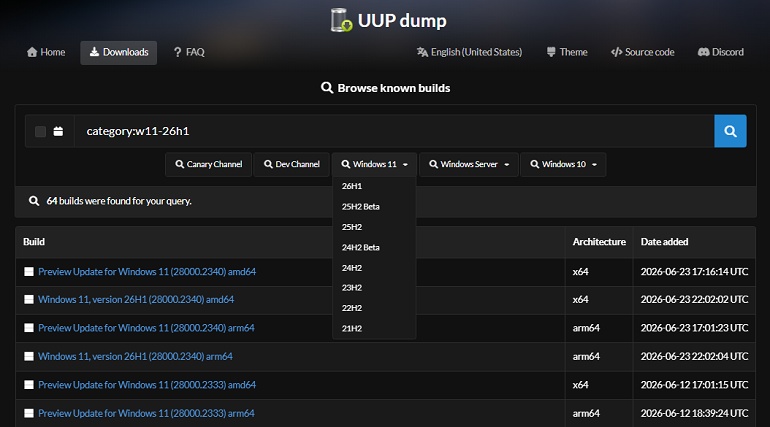Focus the build search input field
The image size is (770, 427).
(394, 131)
